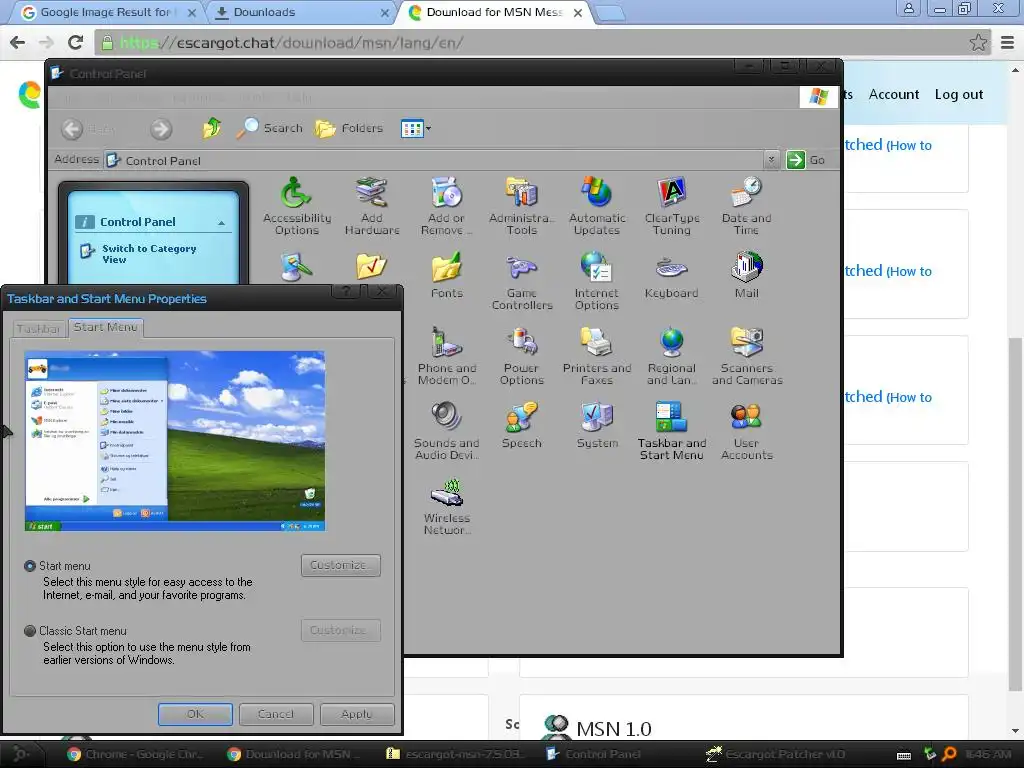Open Phone and Modem Options icon

447,356
